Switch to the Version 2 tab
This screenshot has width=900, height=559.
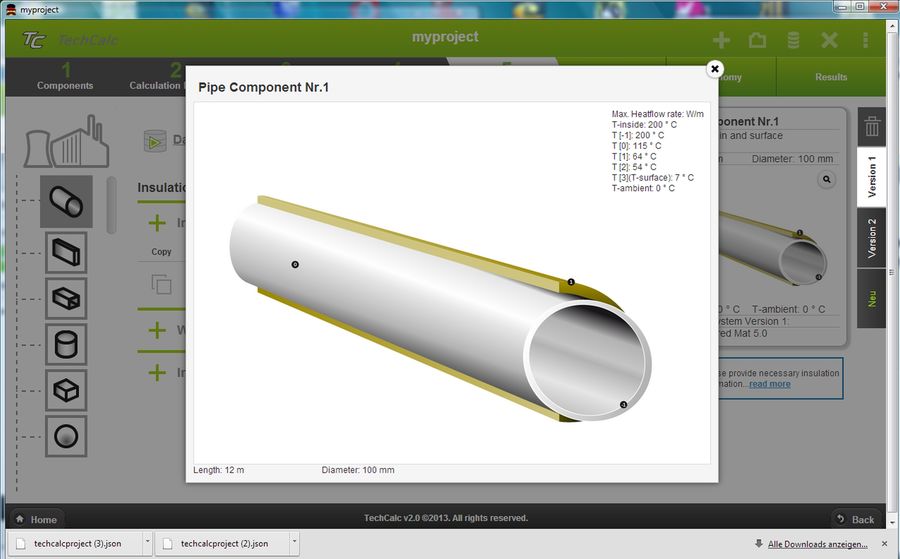[x=871, y=238]
